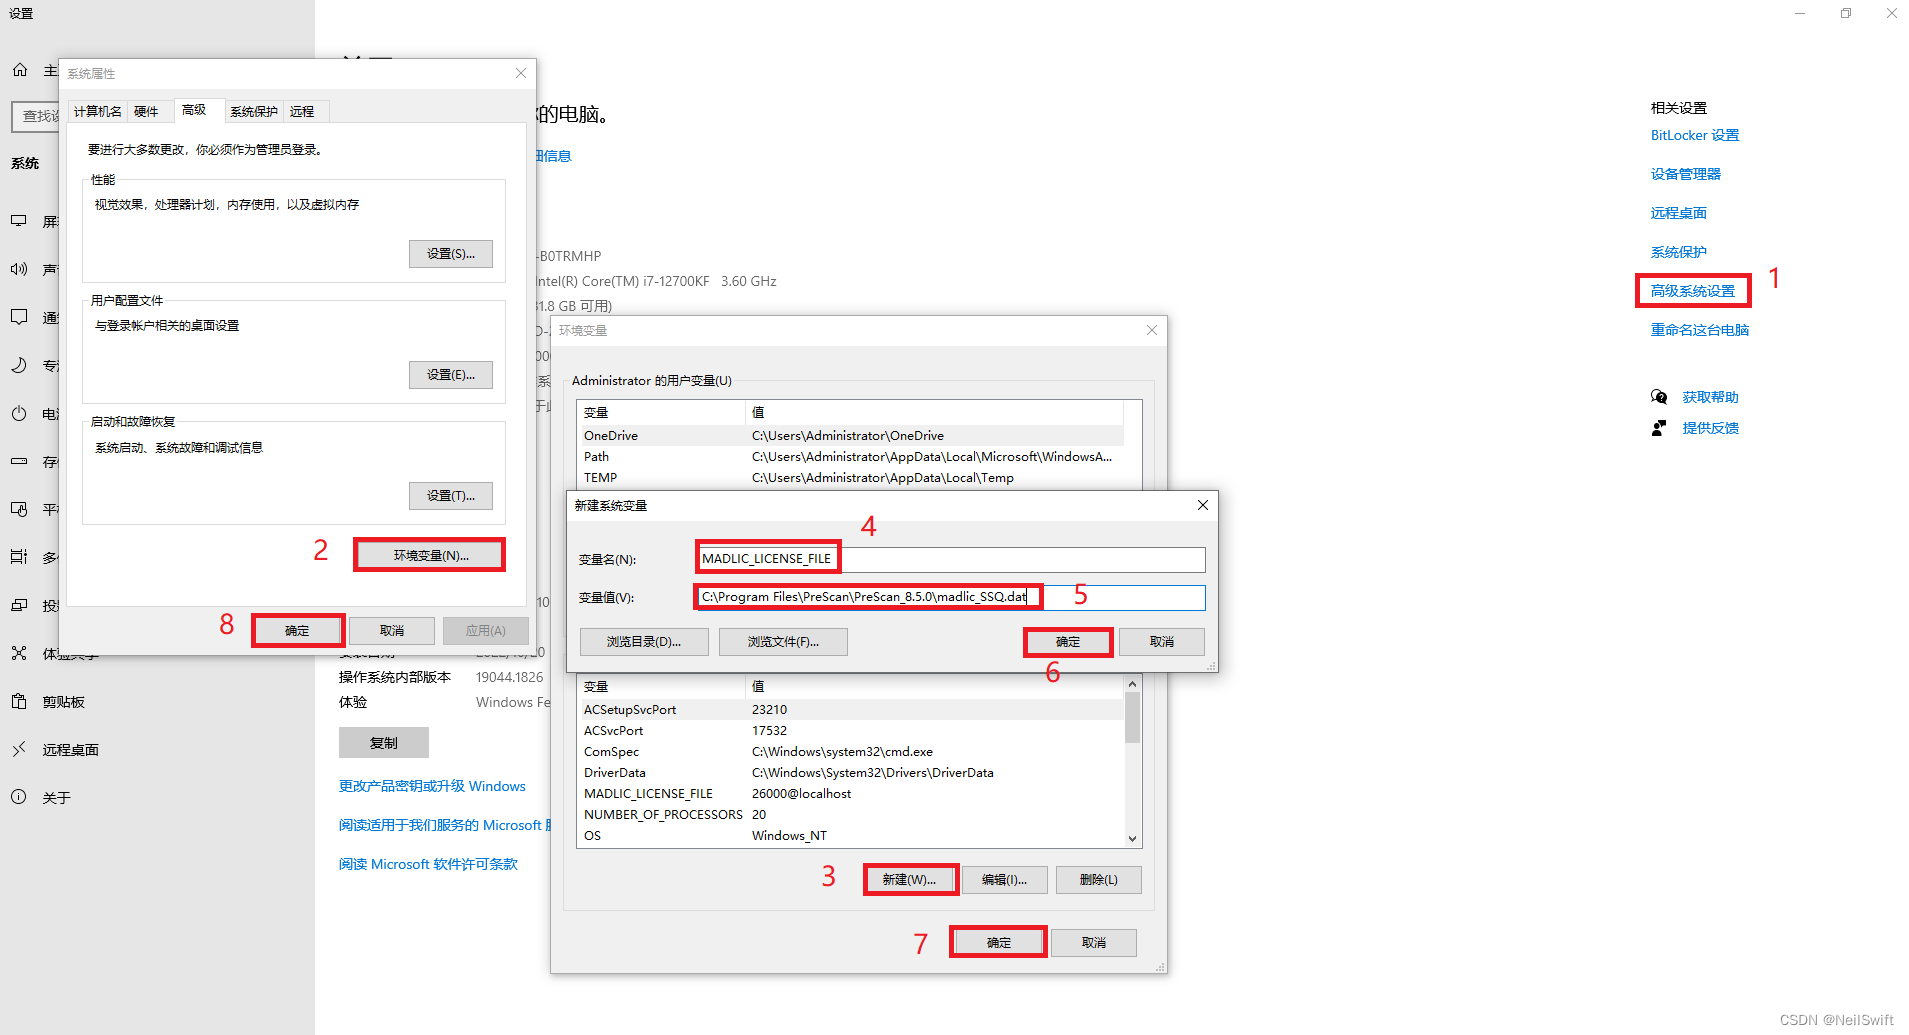Confirm the new system variable with 确定
1909x1035 pixels.
pyautogui.click(x=1068, y=642)
